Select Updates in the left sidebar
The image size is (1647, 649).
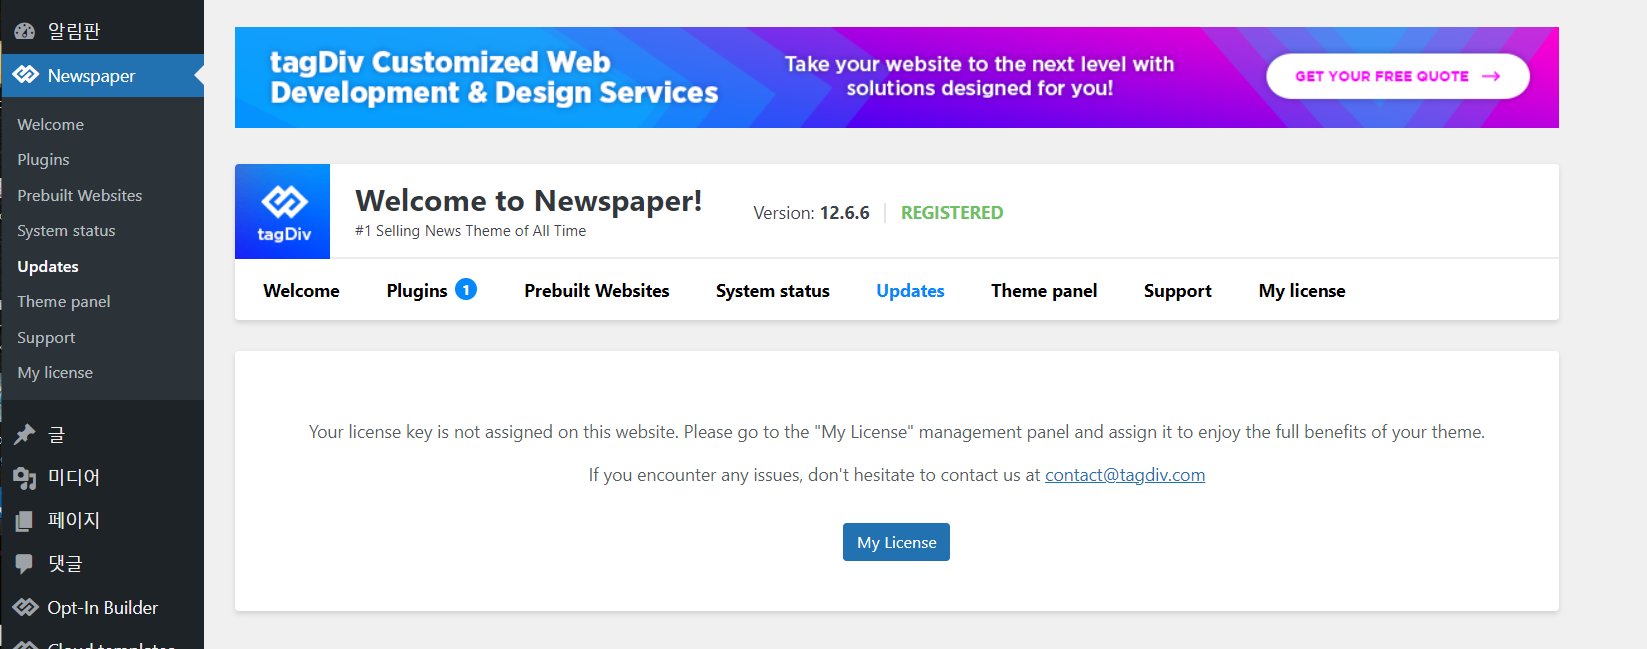pyautogui.click(x=48, y=266)
